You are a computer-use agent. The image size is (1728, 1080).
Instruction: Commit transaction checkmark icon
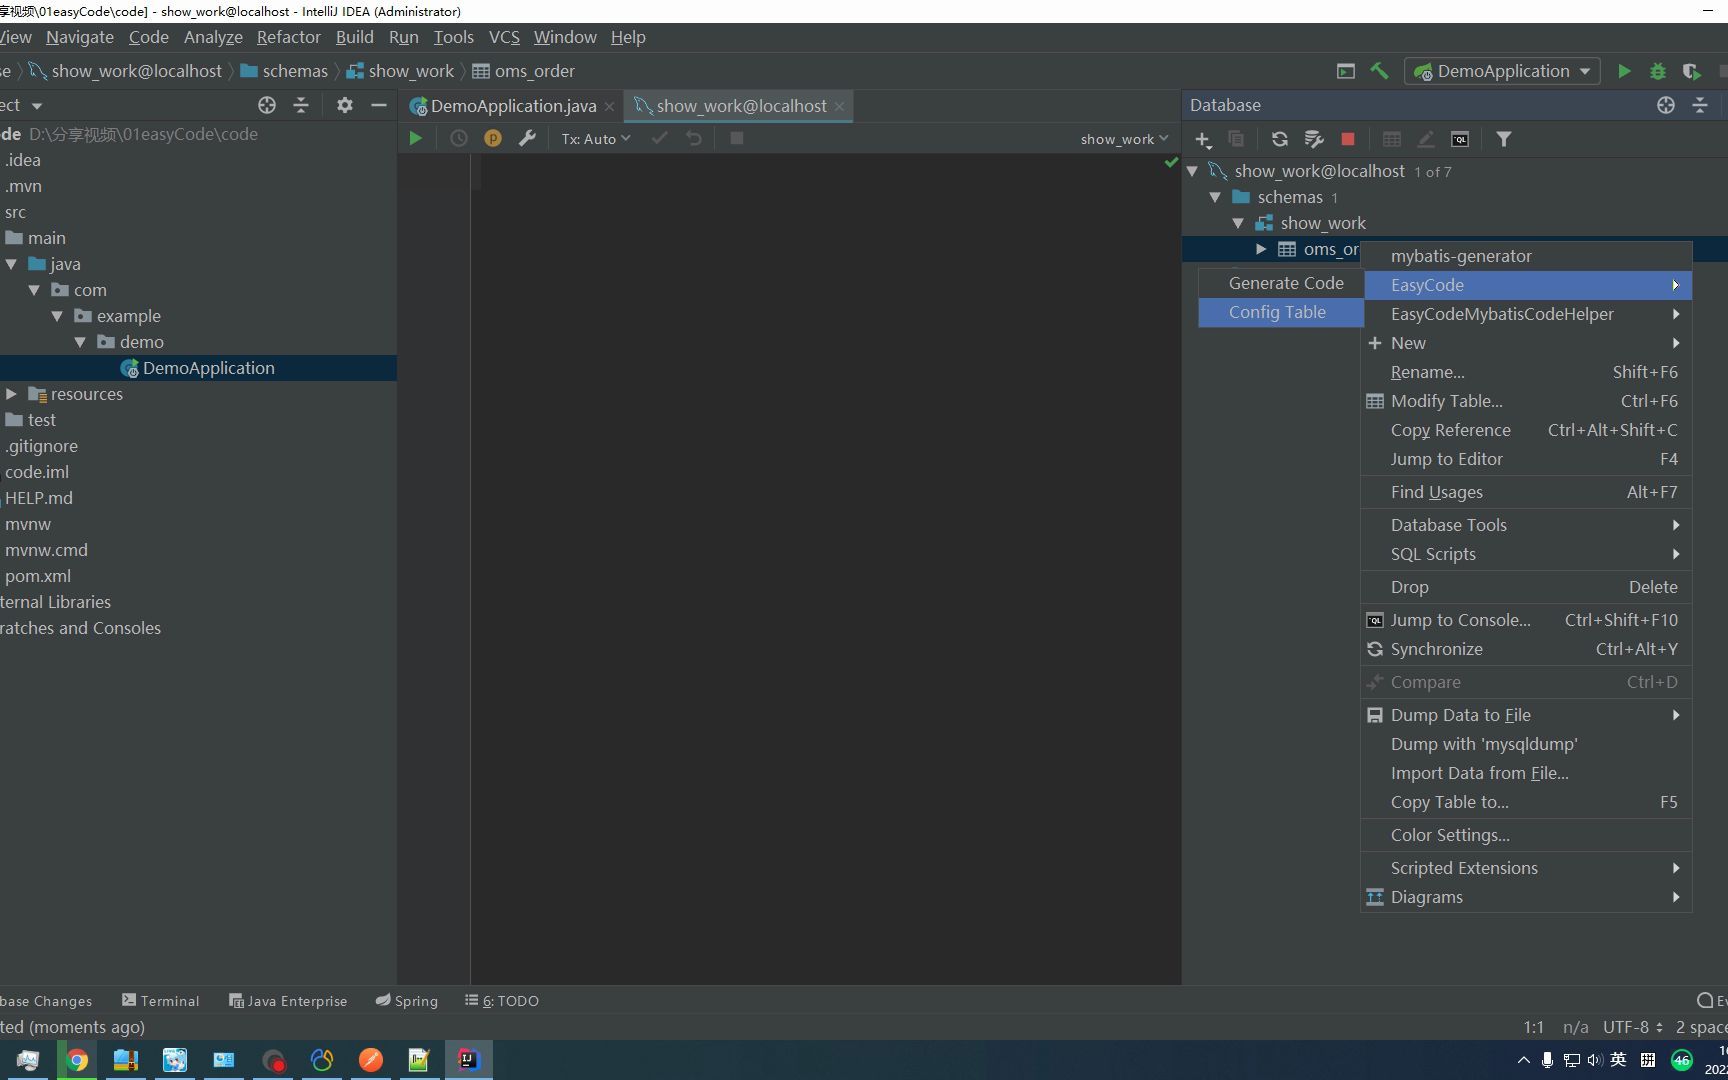coord(660,138)
